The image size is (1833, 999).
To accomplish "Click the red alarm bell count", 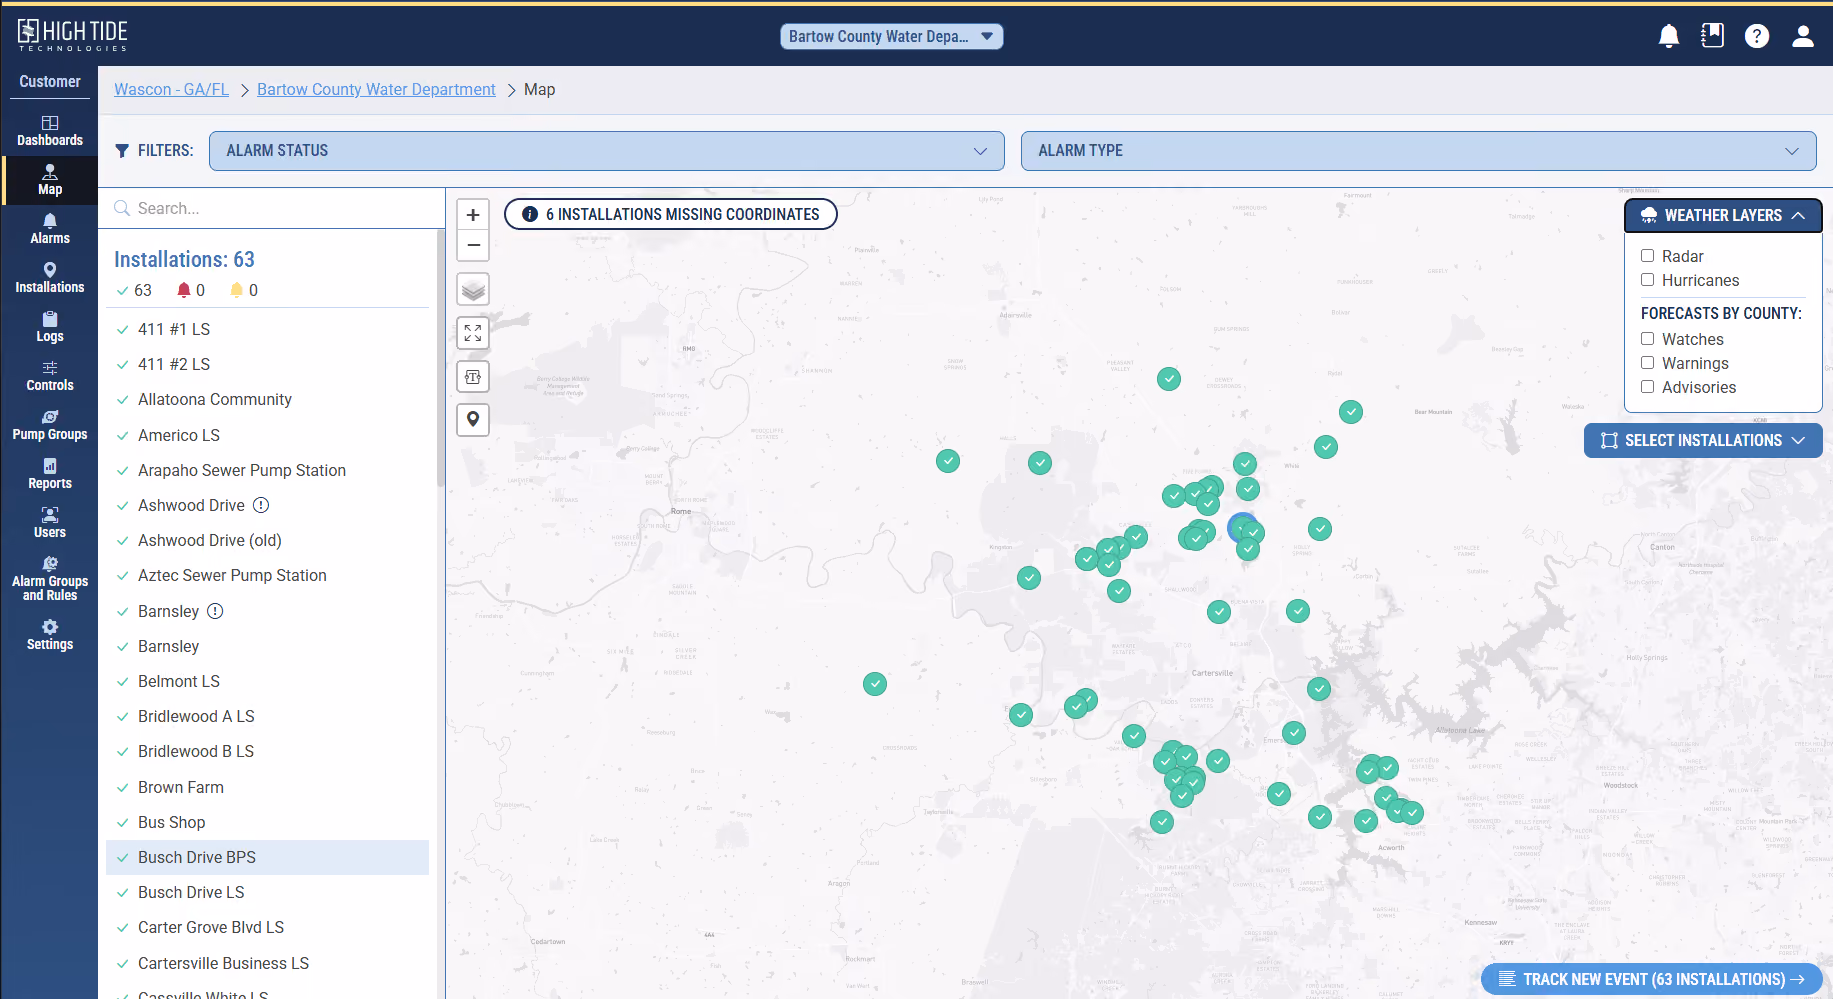I will coord(190,290).
